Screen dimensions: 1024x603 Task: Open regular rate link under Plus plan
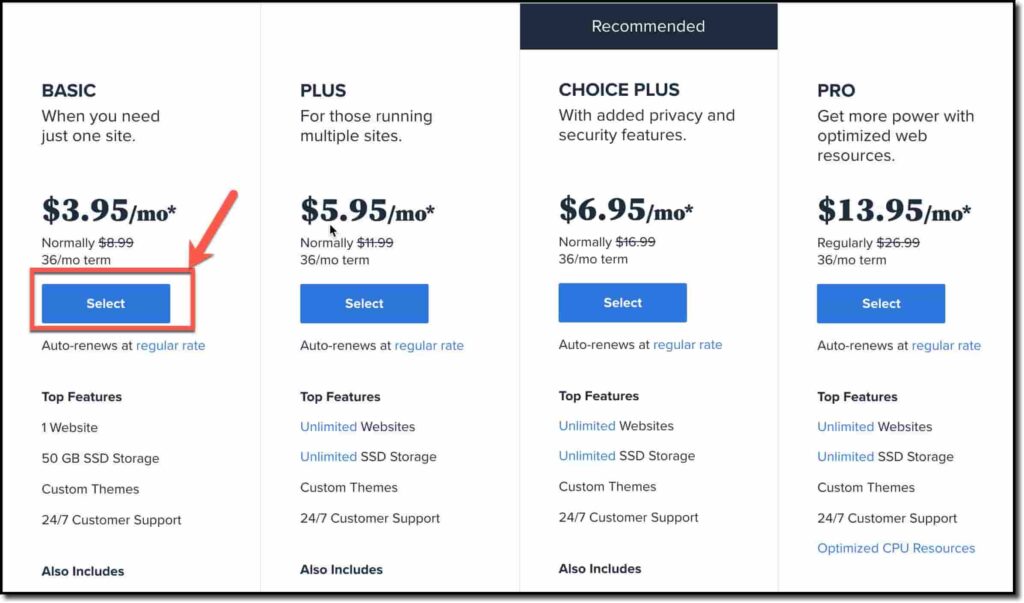tap(429, 346)
